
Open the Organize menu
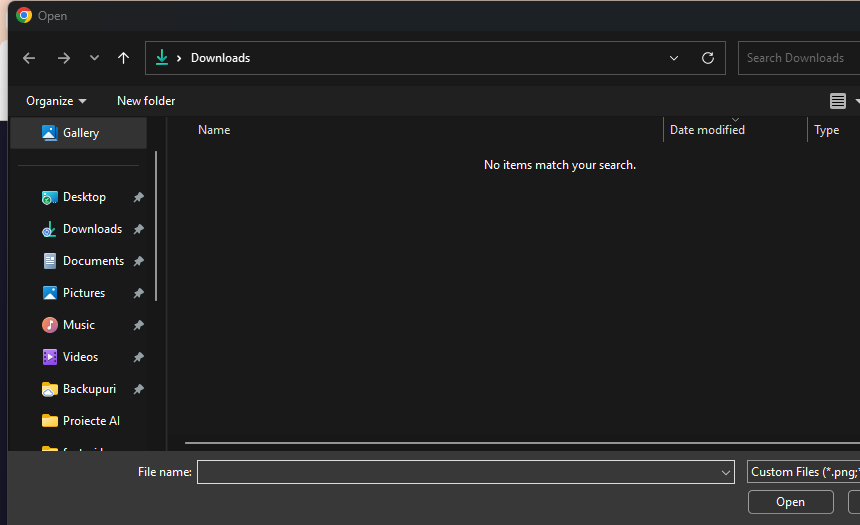(x=56, y=101)
